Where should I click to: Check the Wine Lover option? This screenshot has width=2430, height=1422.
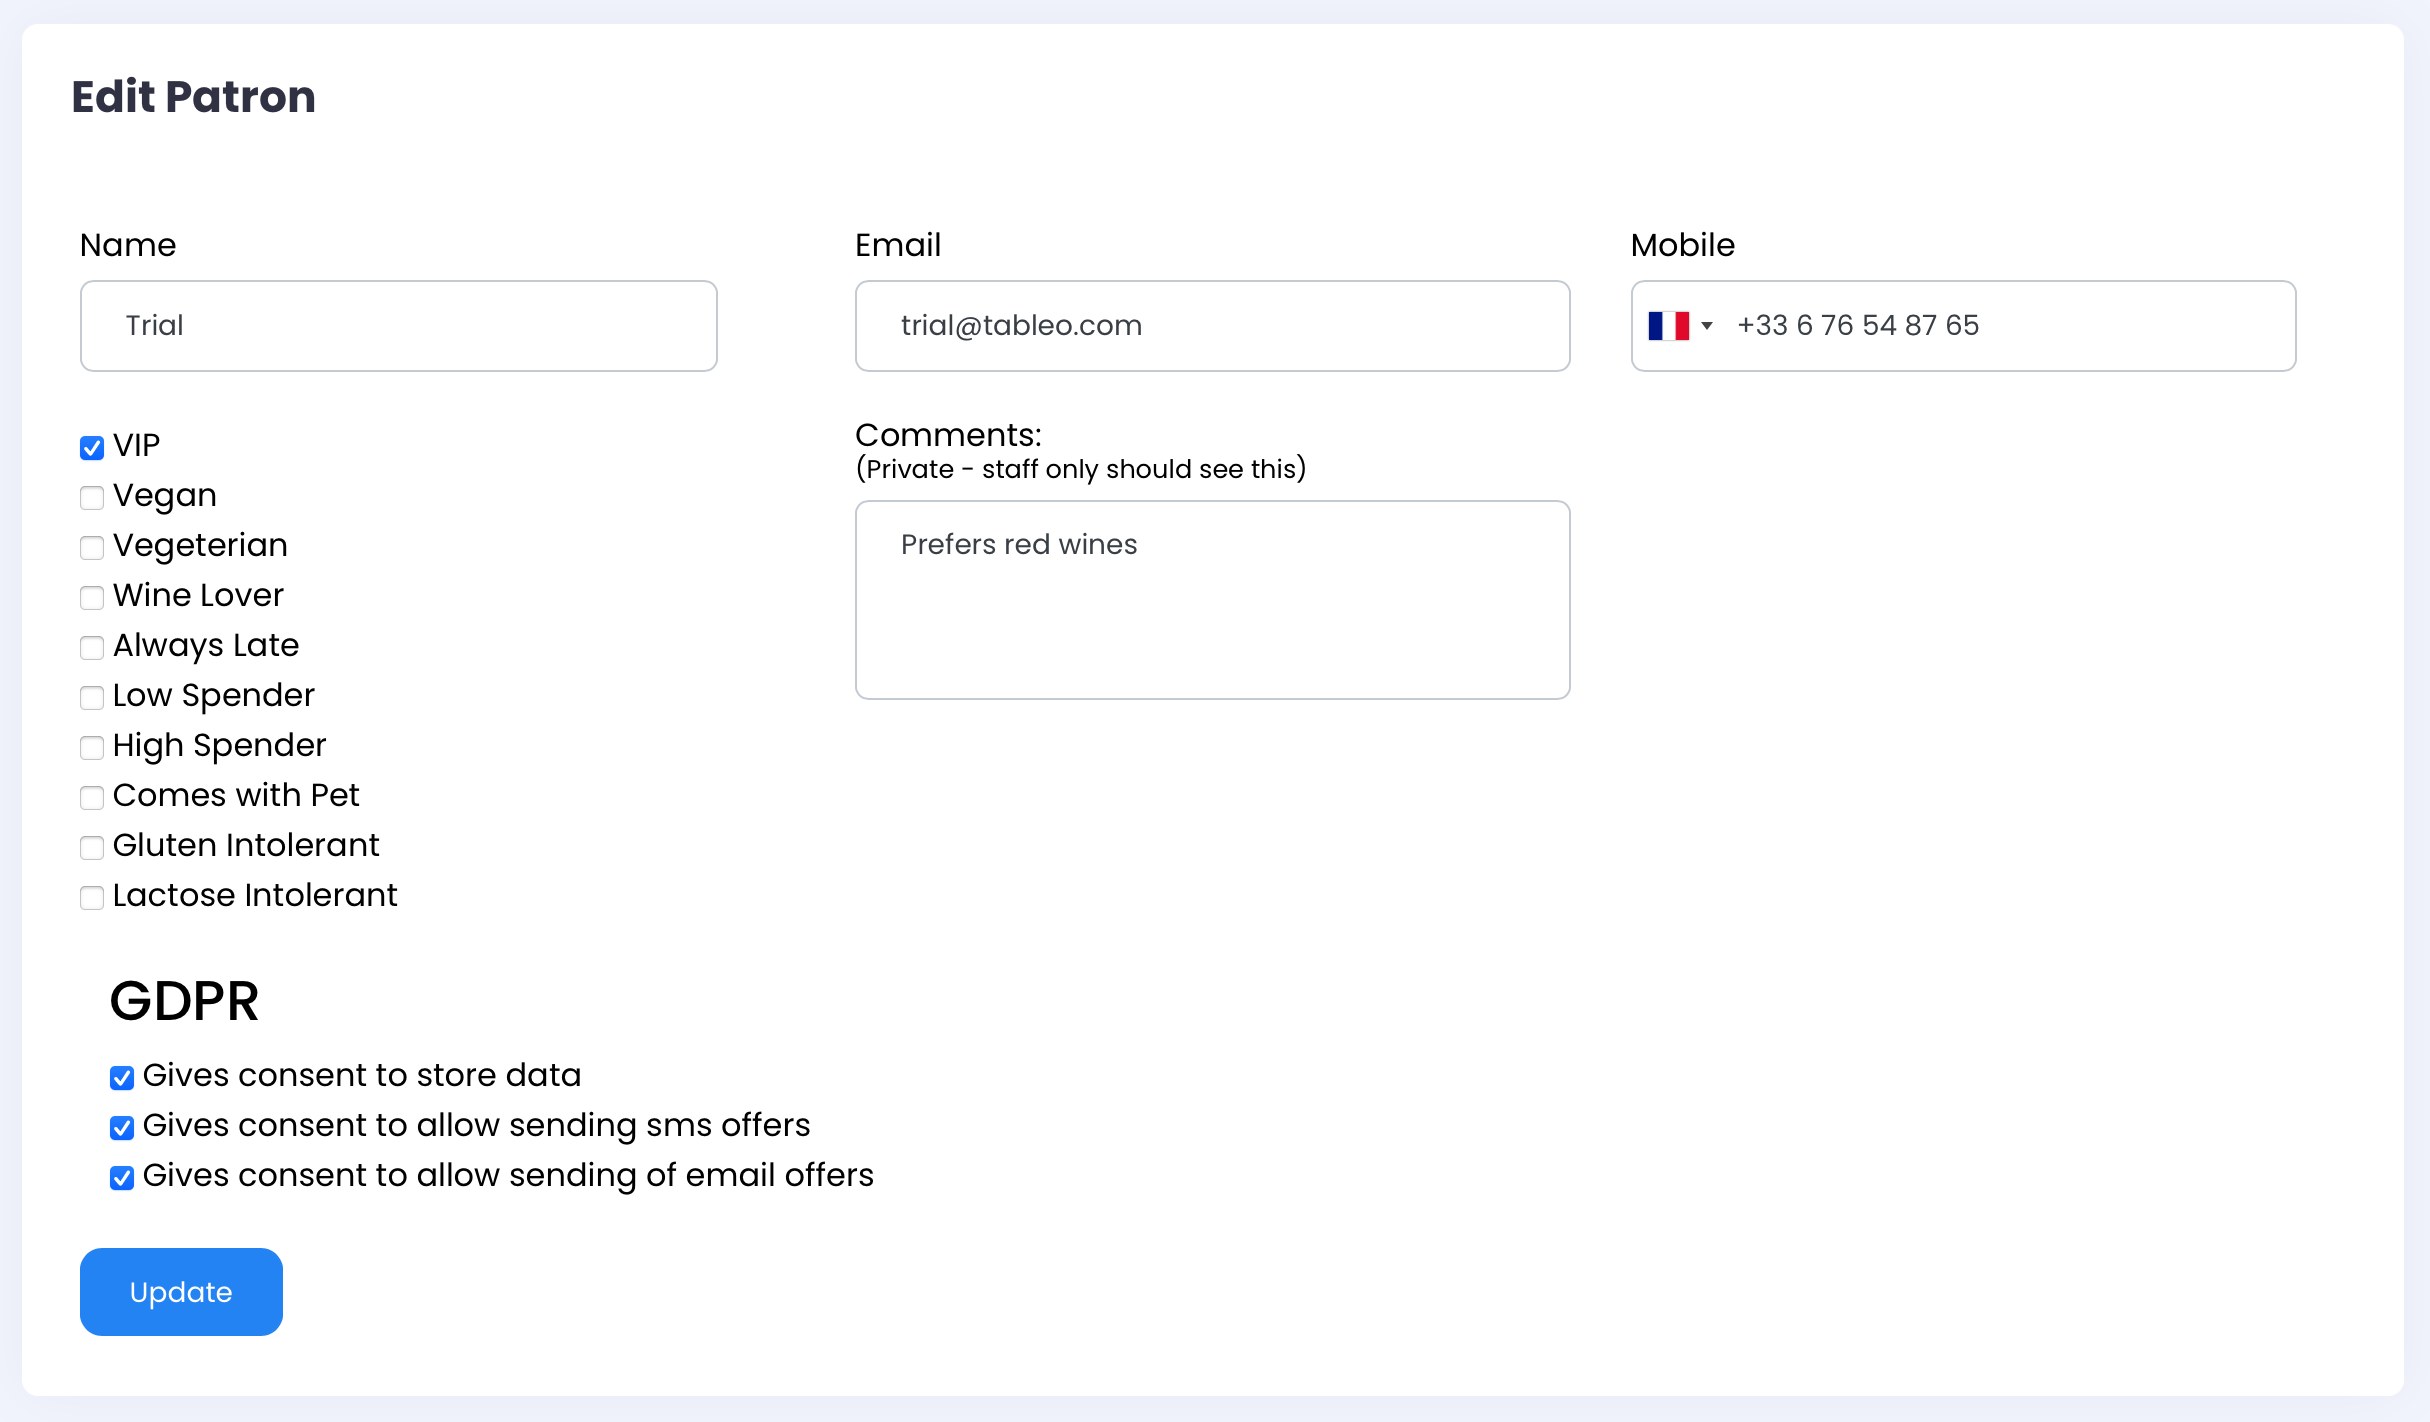[x=92, y=598]
